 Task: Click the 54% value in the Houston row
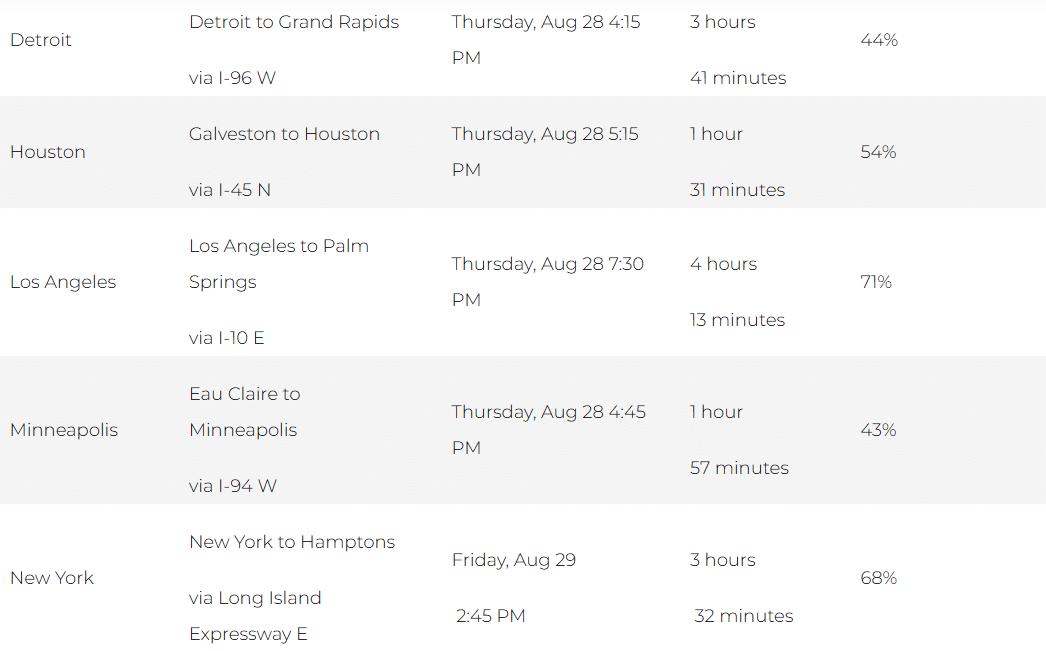click(x=879, y=152)
